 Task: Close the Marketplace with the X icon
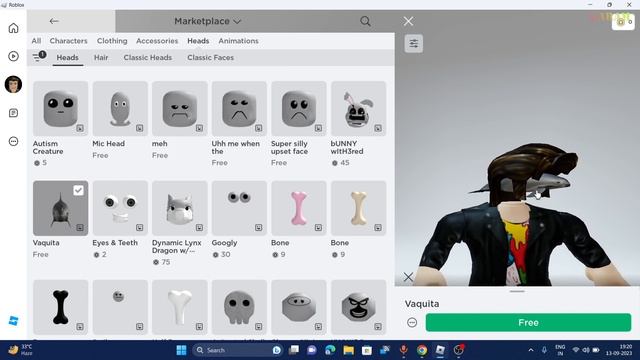[x=408, y=21]
